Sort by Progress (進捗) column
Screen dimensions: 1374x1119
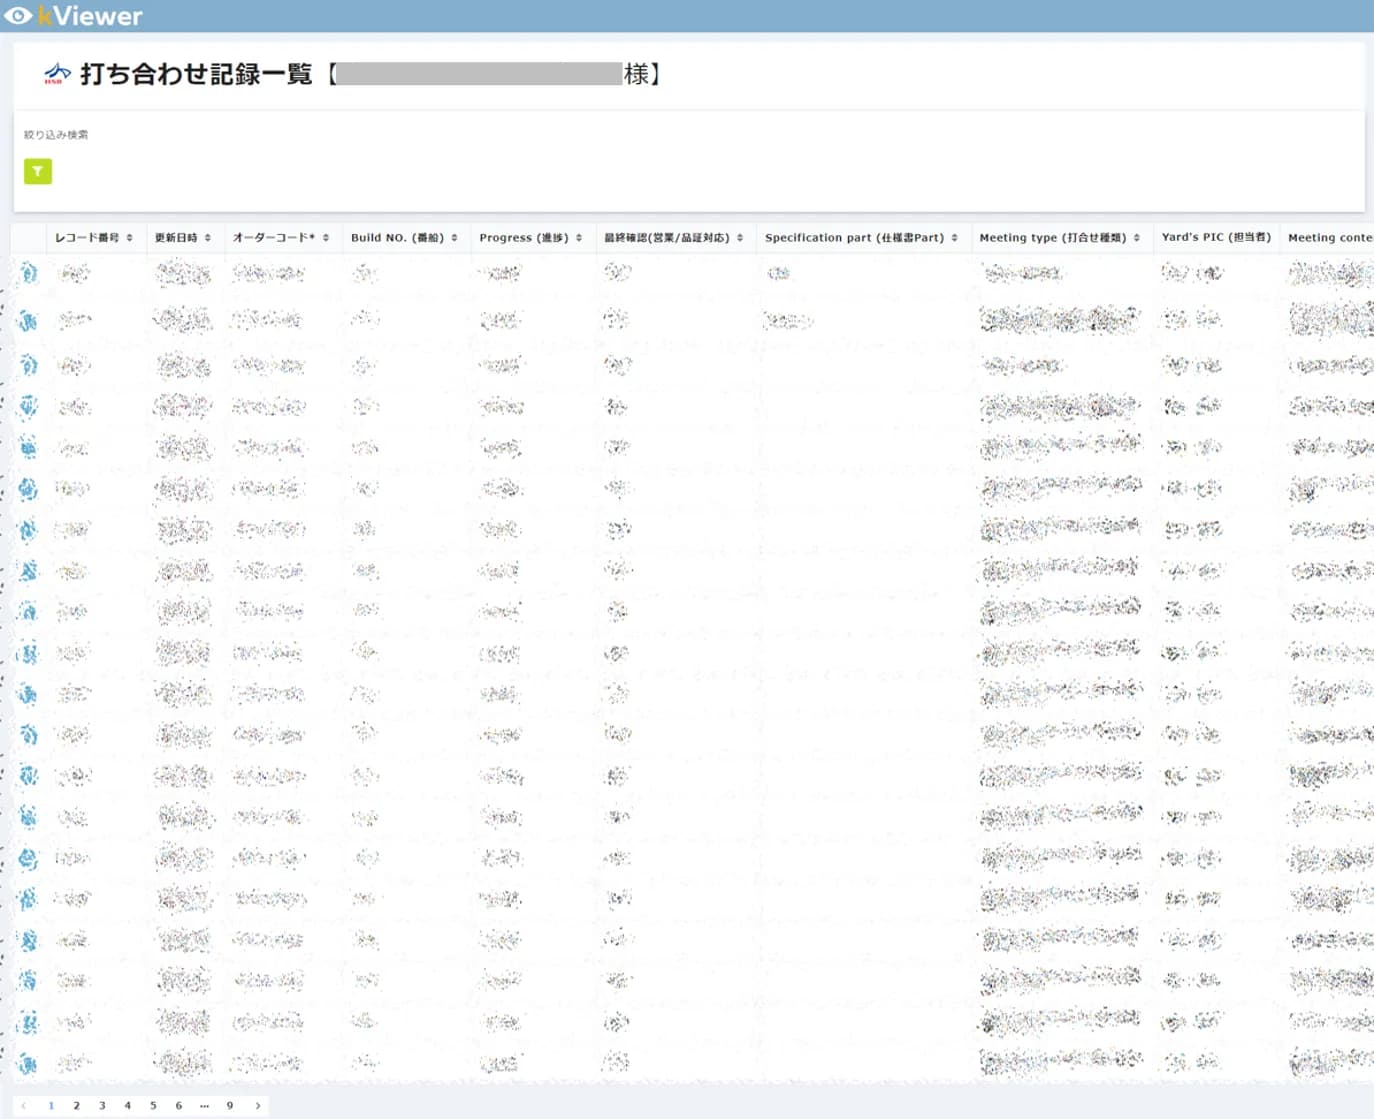[x=530, y=238]
